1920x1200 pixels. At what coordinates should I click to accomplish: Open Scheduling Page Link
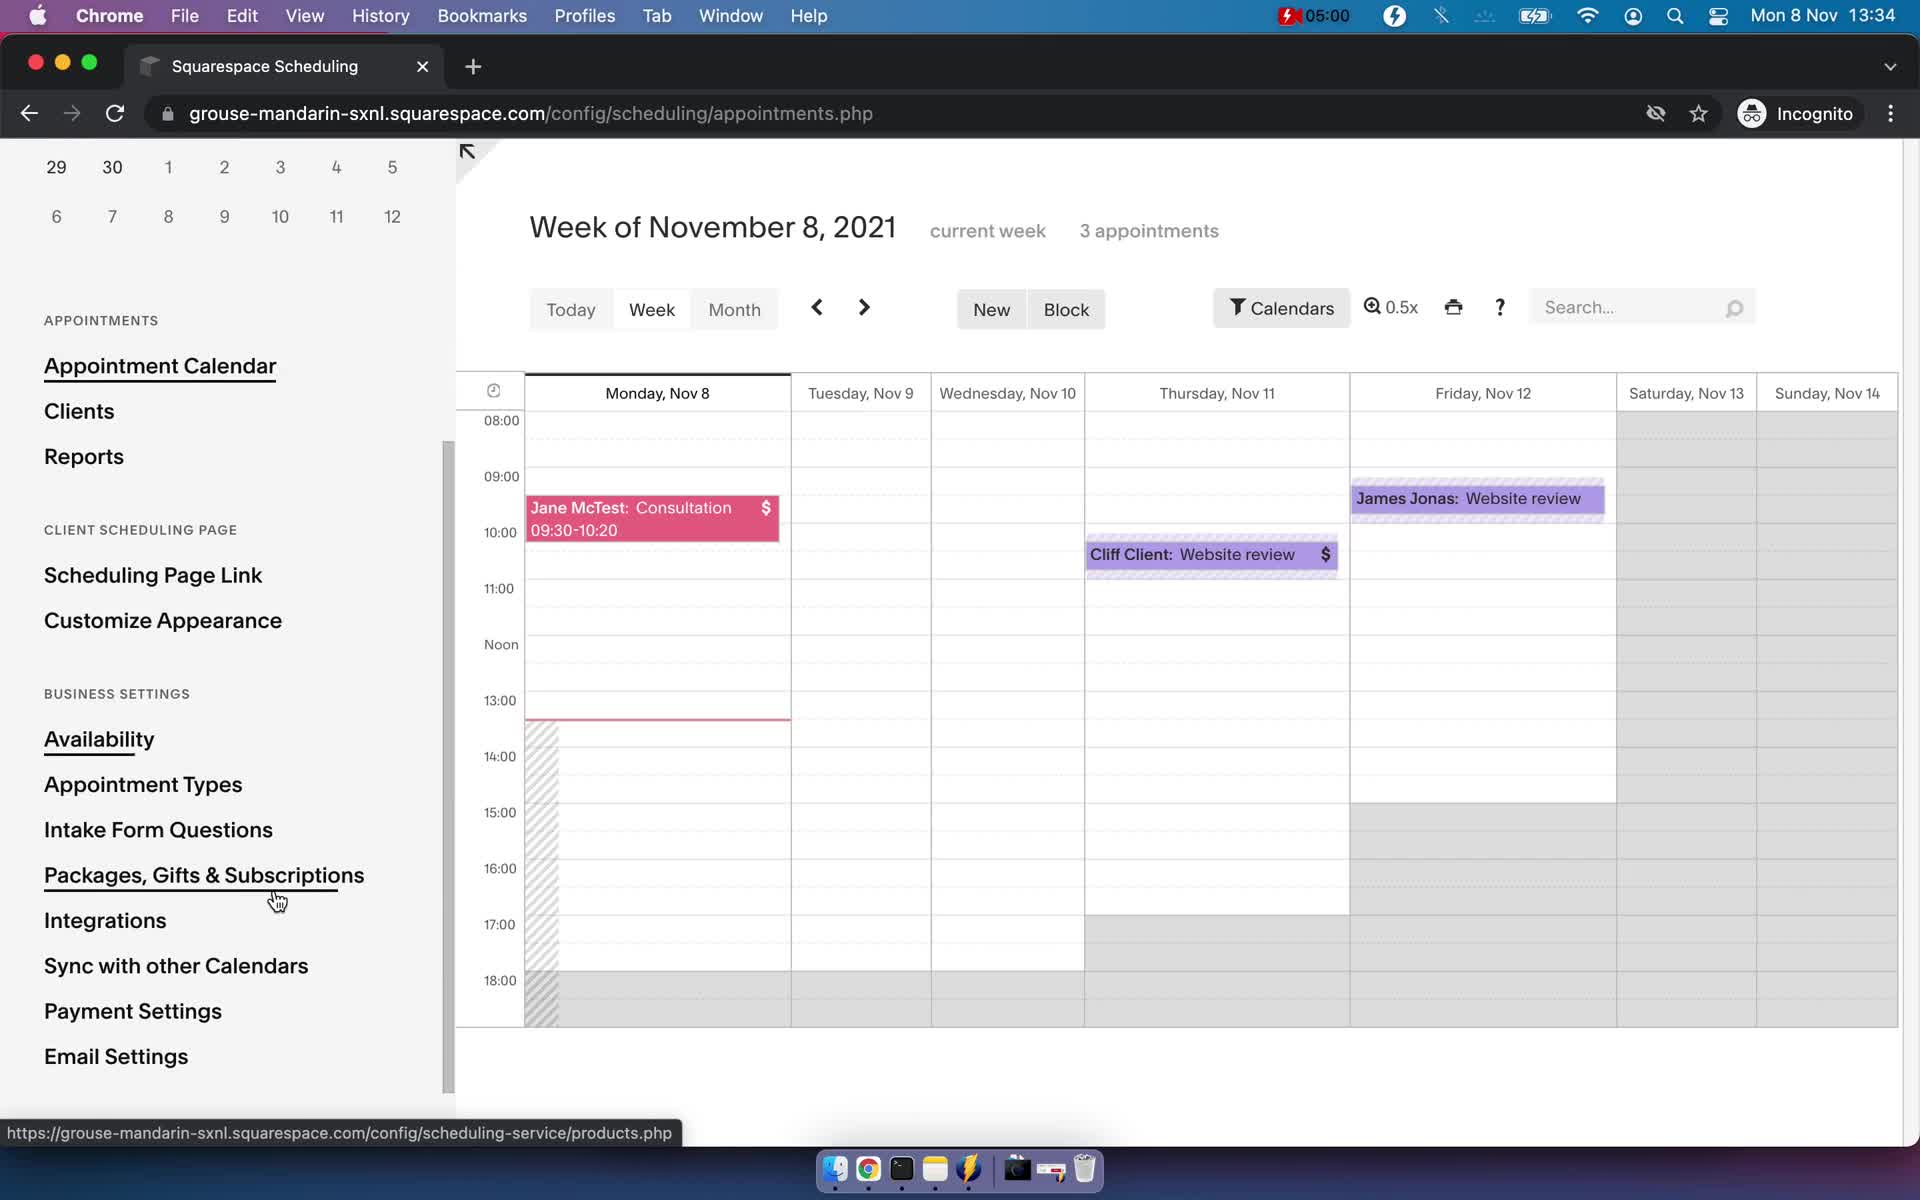point(153,575)
